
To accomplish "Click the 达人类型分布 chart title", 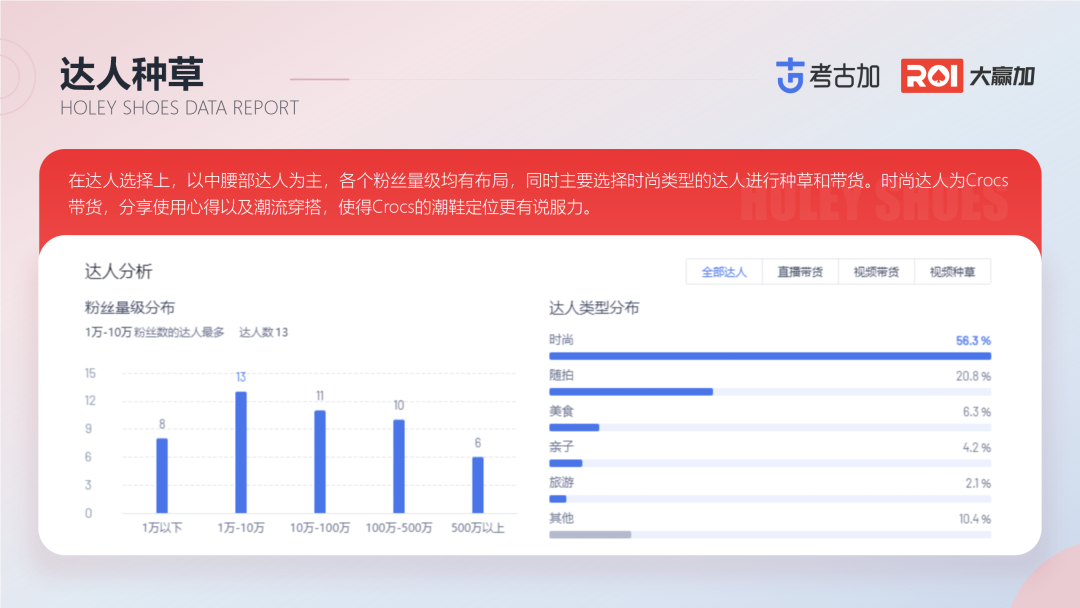I will tap(594, 308).
